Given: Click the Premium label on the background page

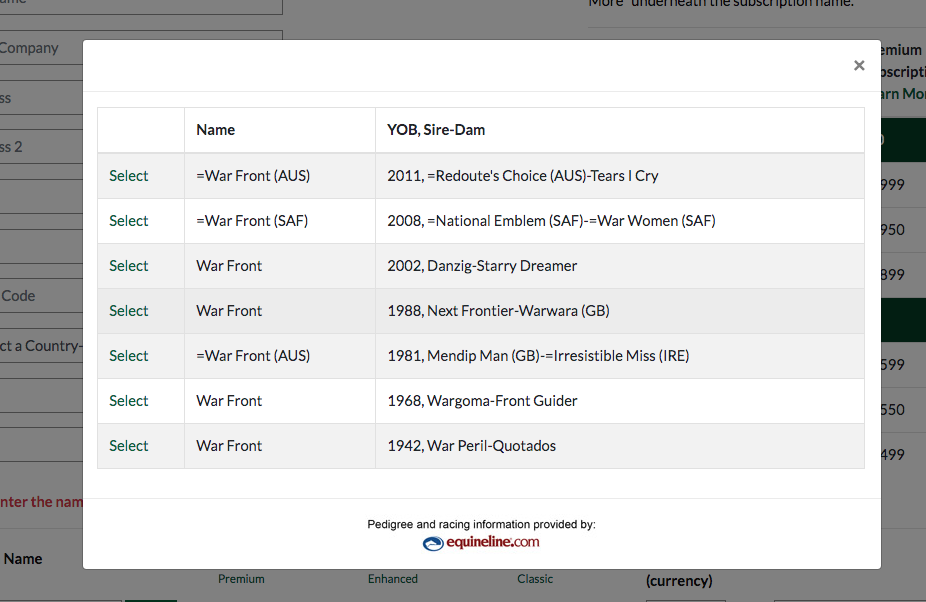Looking at the screenshot, I should click(241, 579).
